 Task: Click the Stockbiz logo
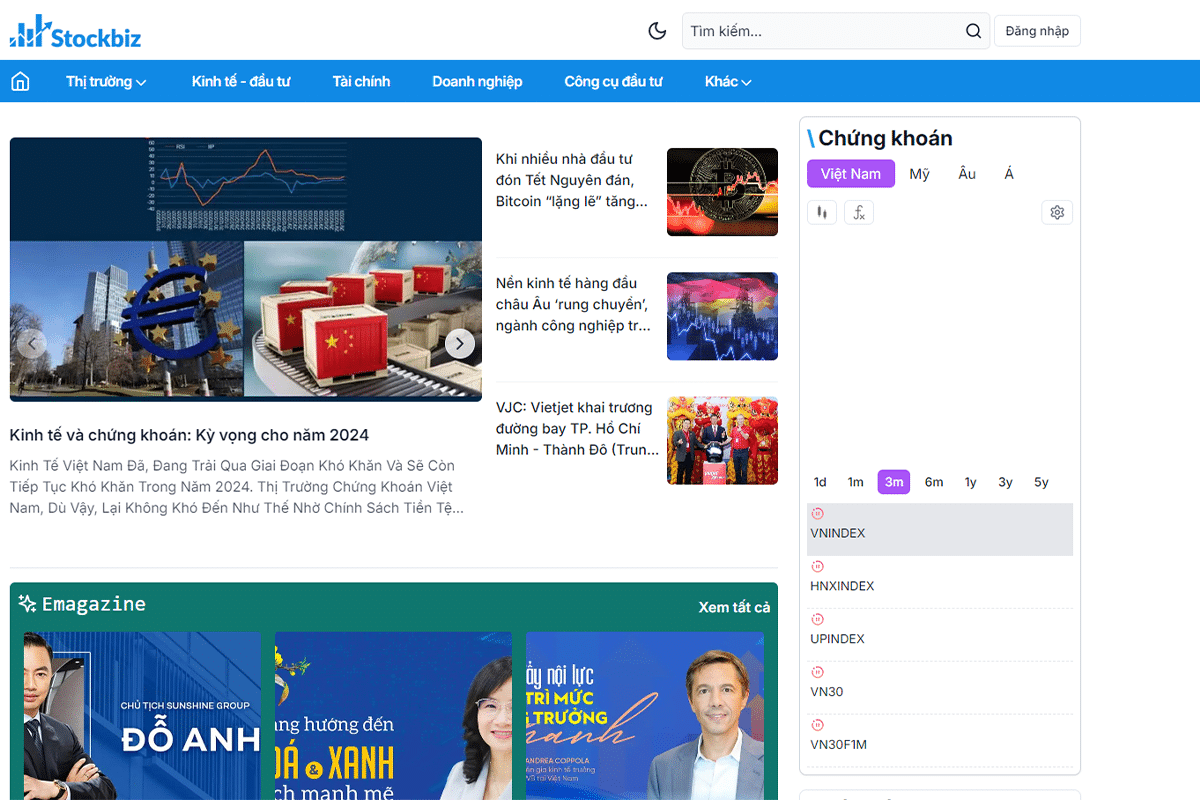tap(75, 33)
